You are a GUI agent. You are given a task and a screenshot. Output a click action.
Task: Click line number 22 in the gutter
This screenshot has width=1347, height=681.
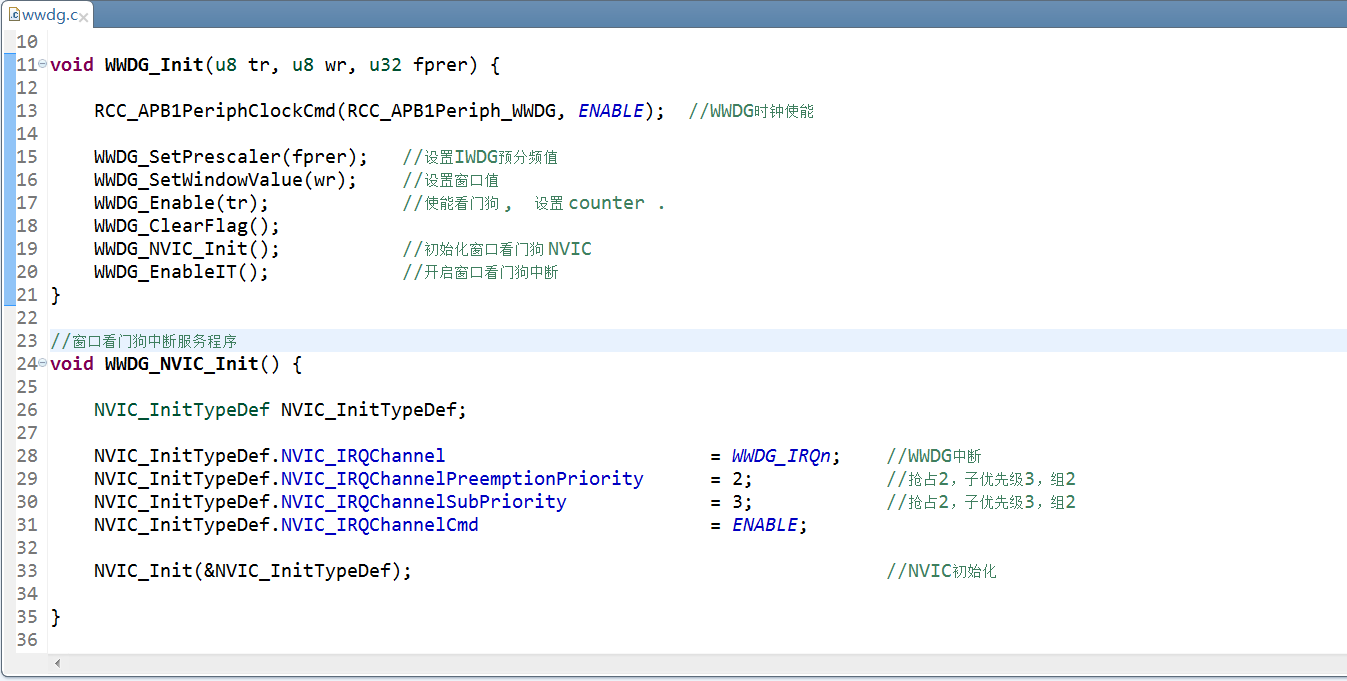tap(27, 318)
